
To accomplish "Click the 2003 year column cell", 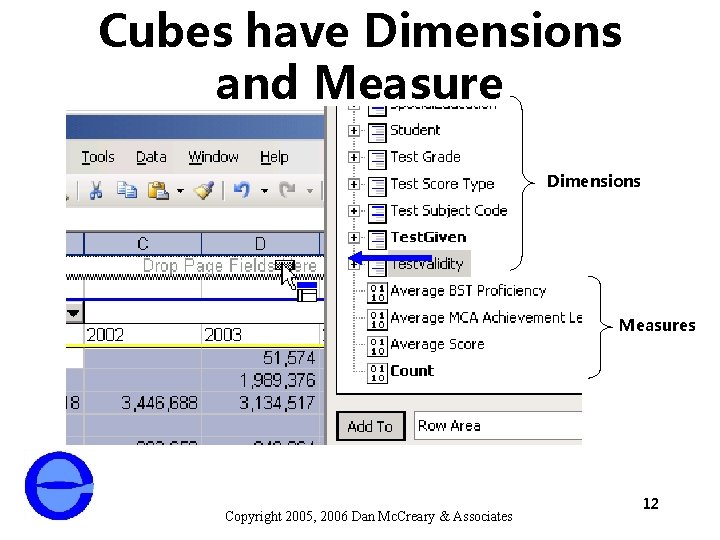I will [x=260, y=335].
